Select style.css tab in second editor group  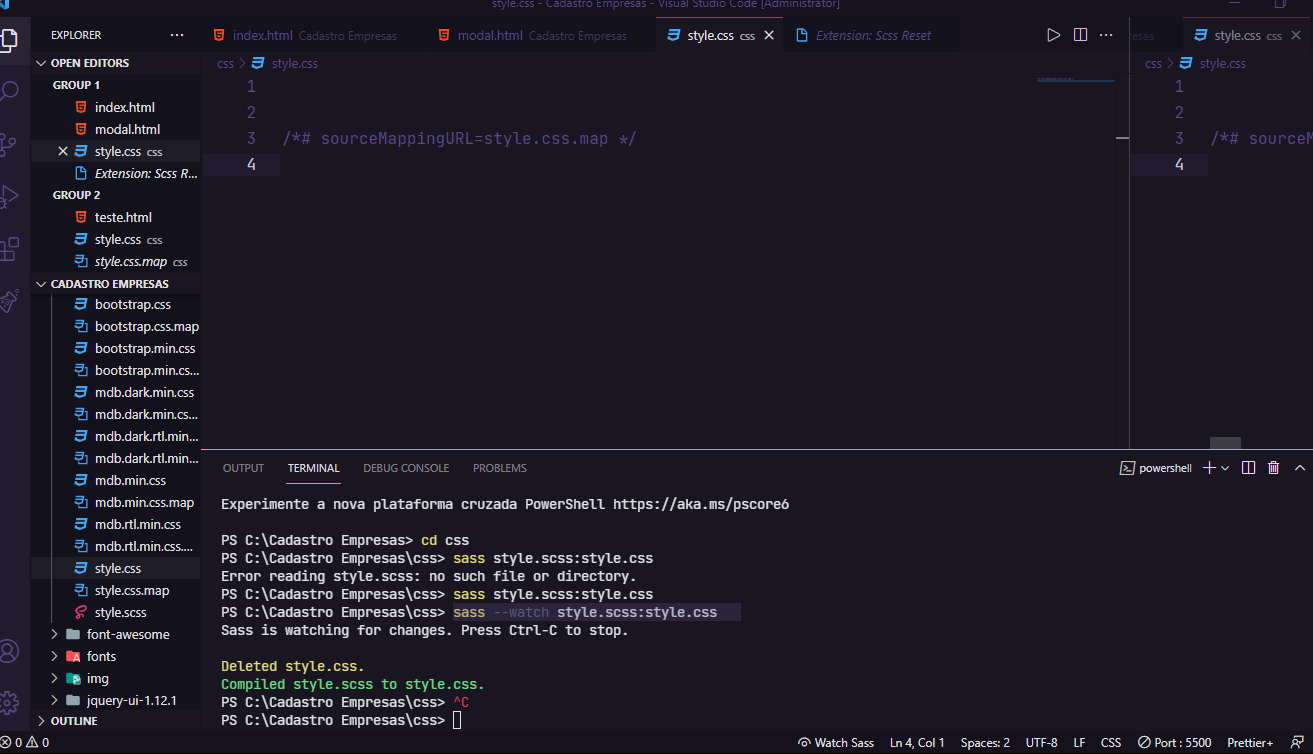[1247, 35]
